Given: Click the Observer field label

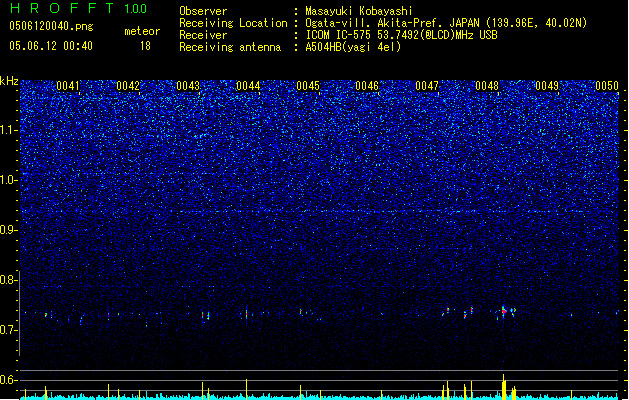Looking at the screenshot, I should [x=203, y=11].
